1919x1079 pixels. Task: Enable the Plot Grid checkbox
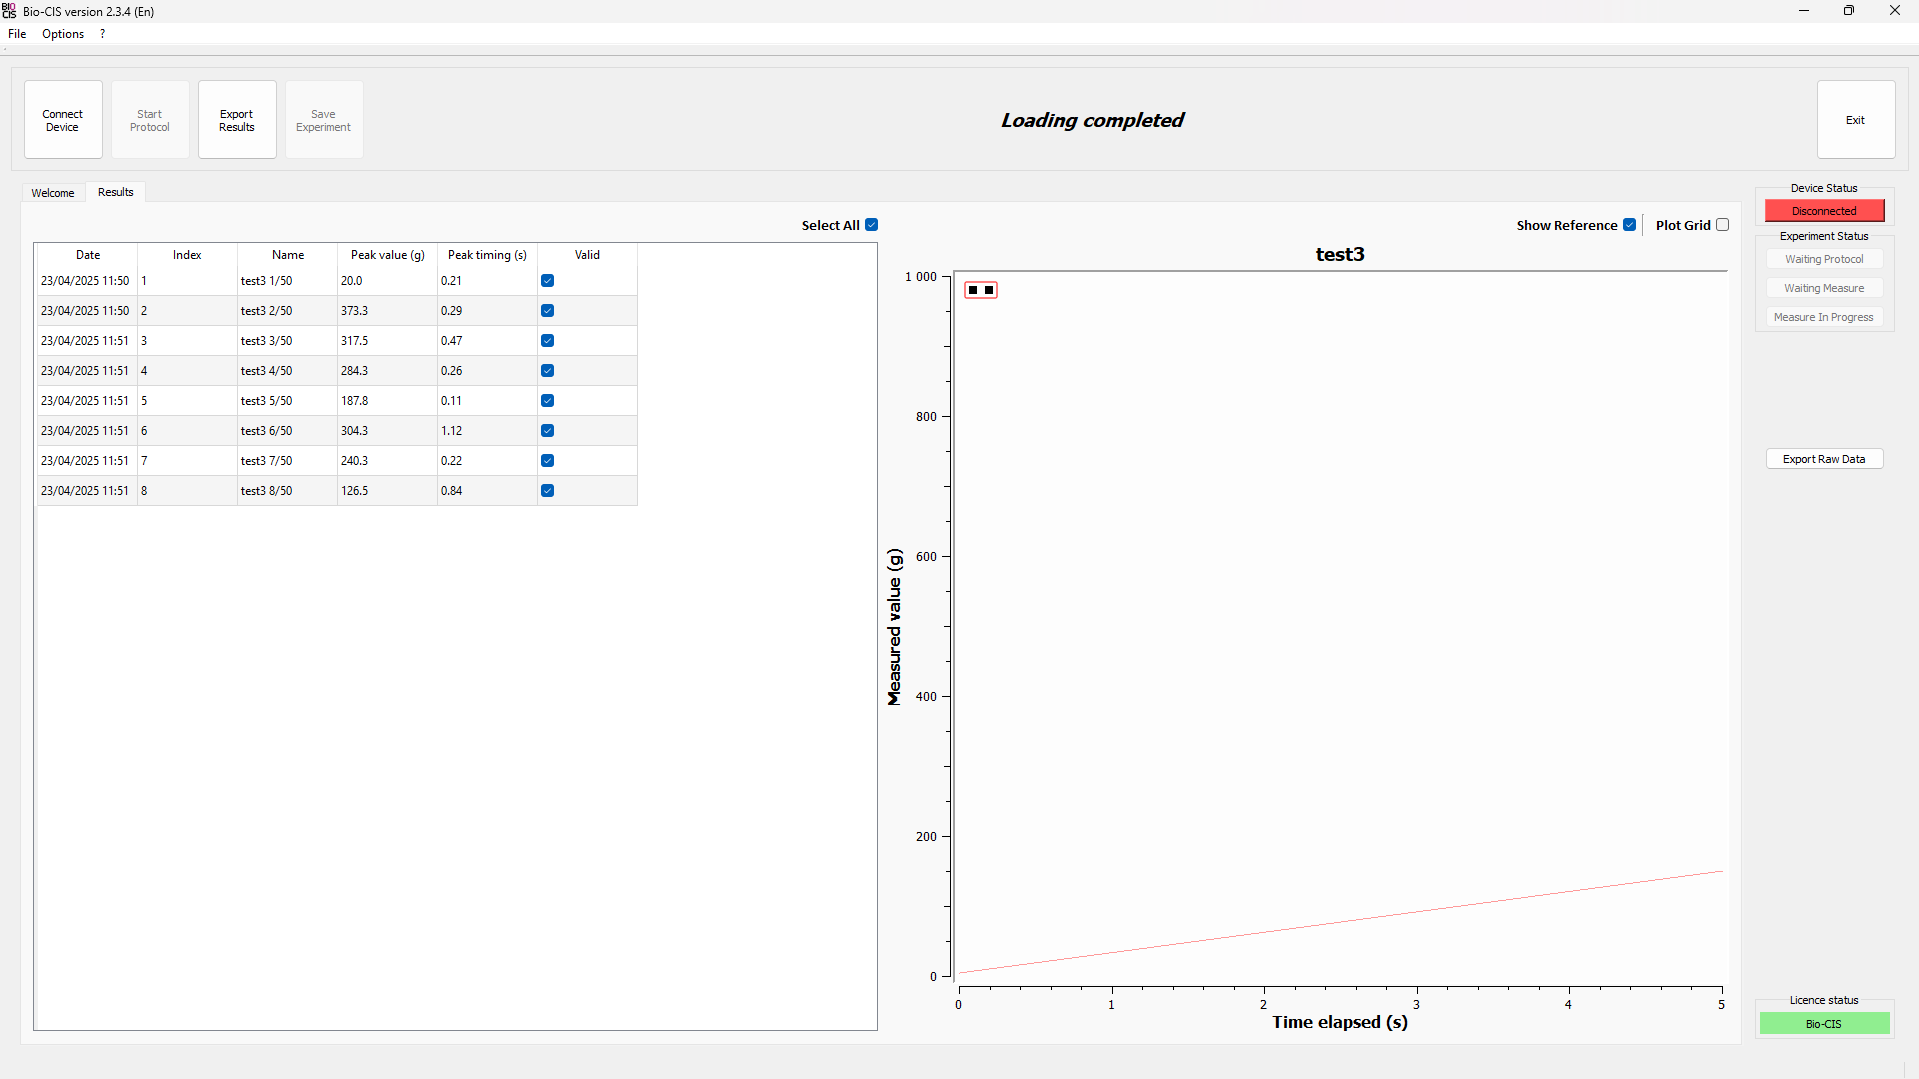[1722, 225]
